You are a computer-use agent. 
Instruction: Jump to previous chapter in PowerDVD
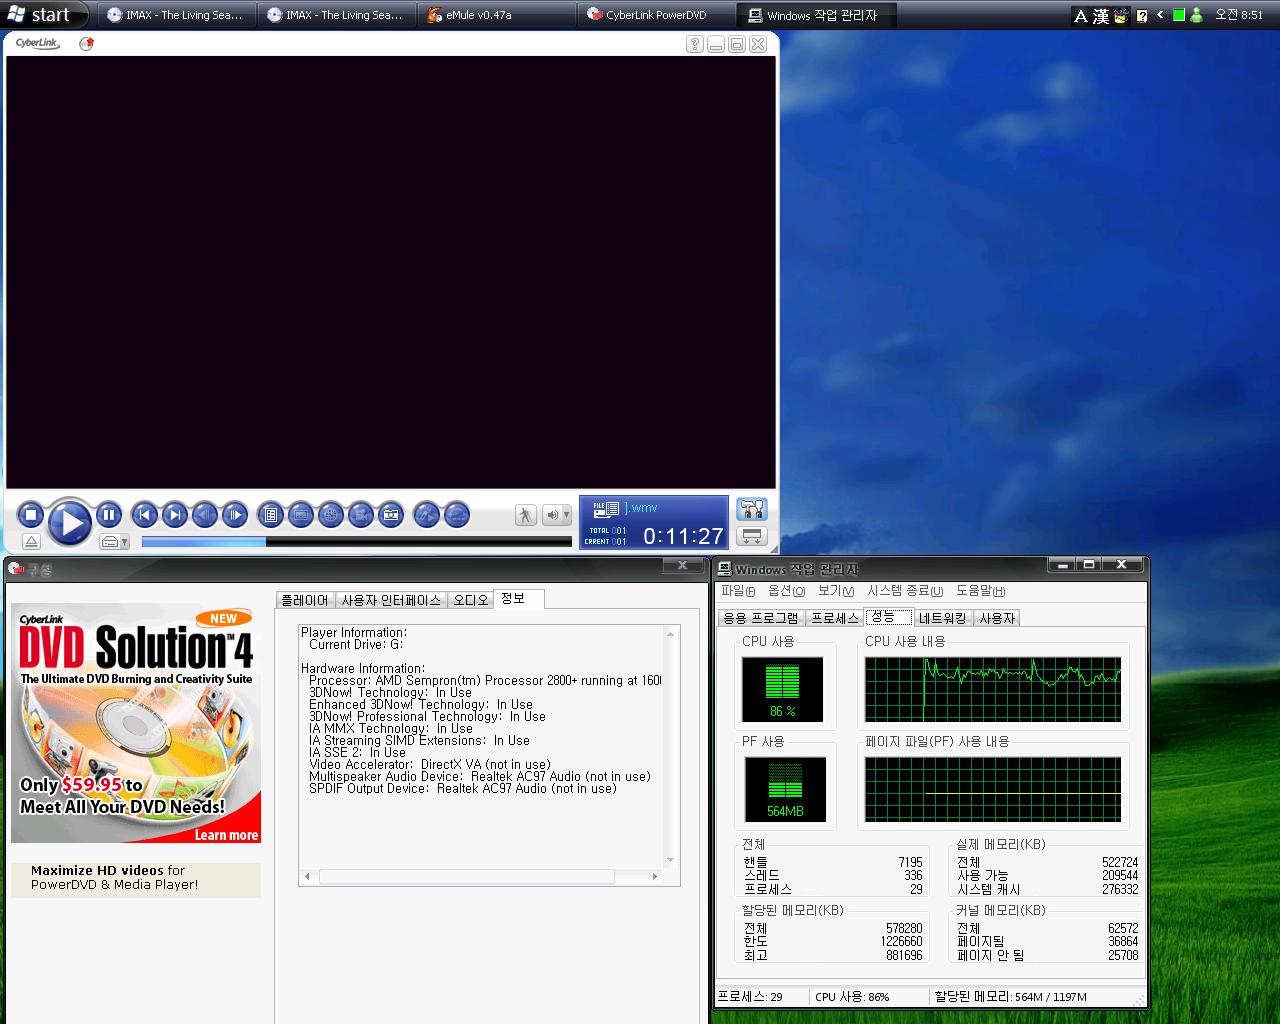pos(145,515)
